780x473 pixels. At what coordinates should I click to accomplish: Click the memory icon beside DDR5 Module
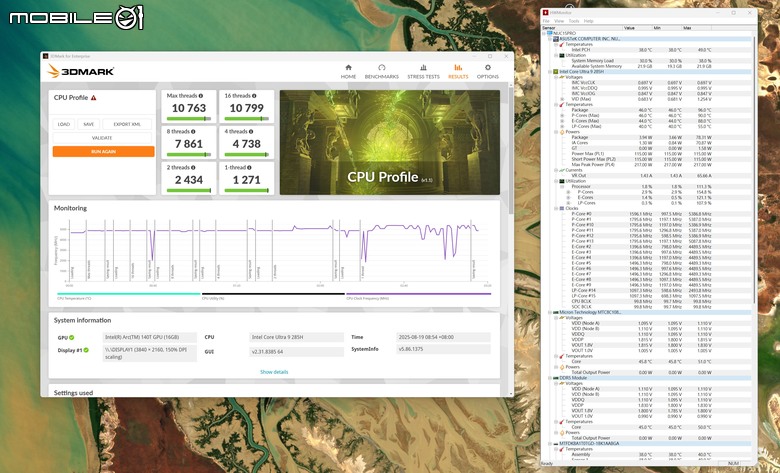click(556, 378)
